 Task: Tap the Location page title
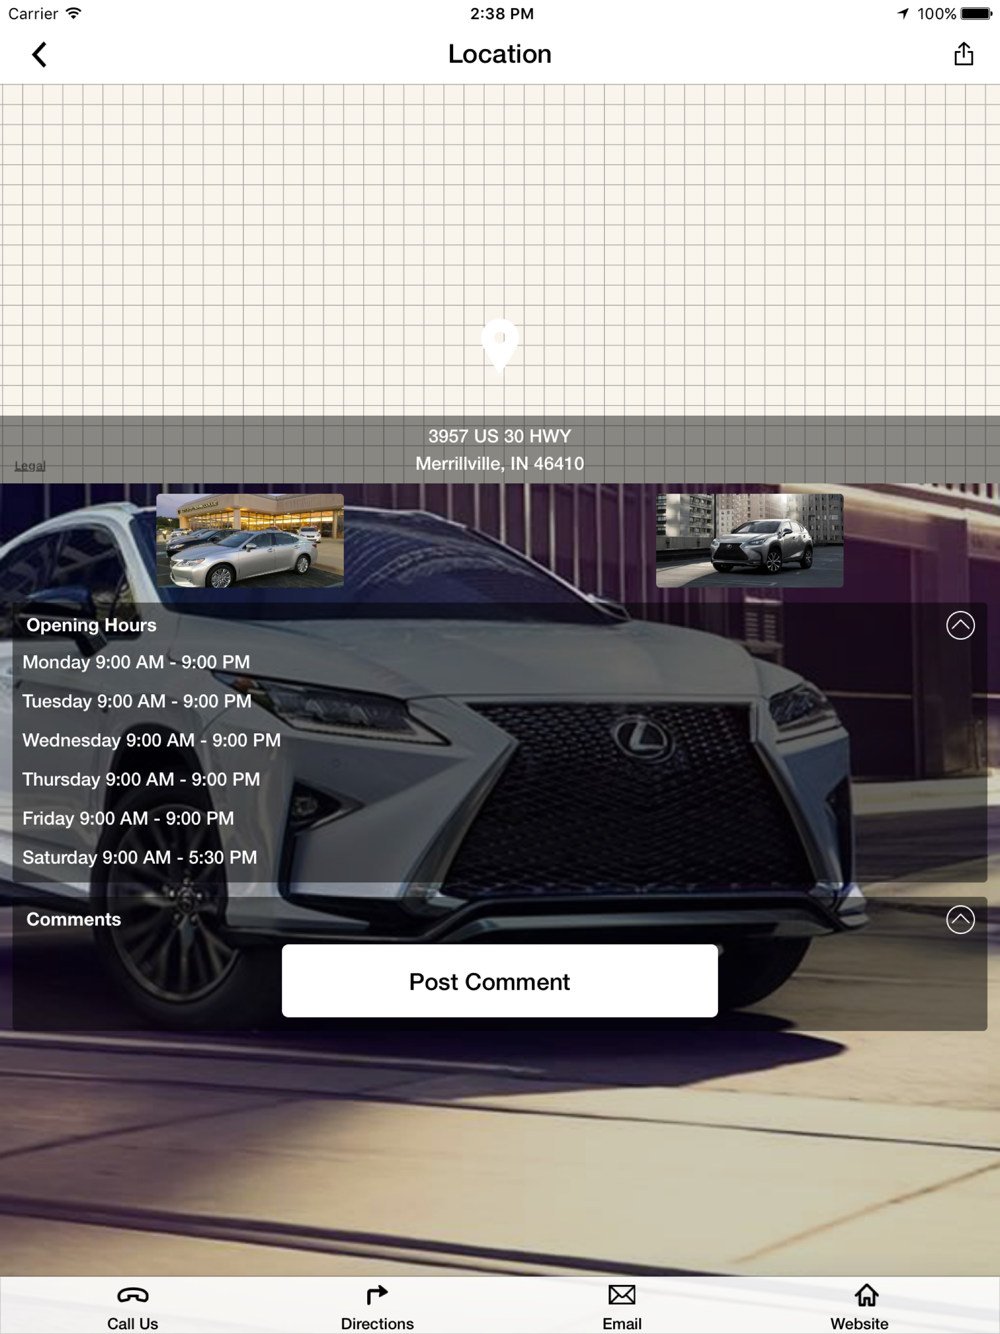click(x=500, y=54)
